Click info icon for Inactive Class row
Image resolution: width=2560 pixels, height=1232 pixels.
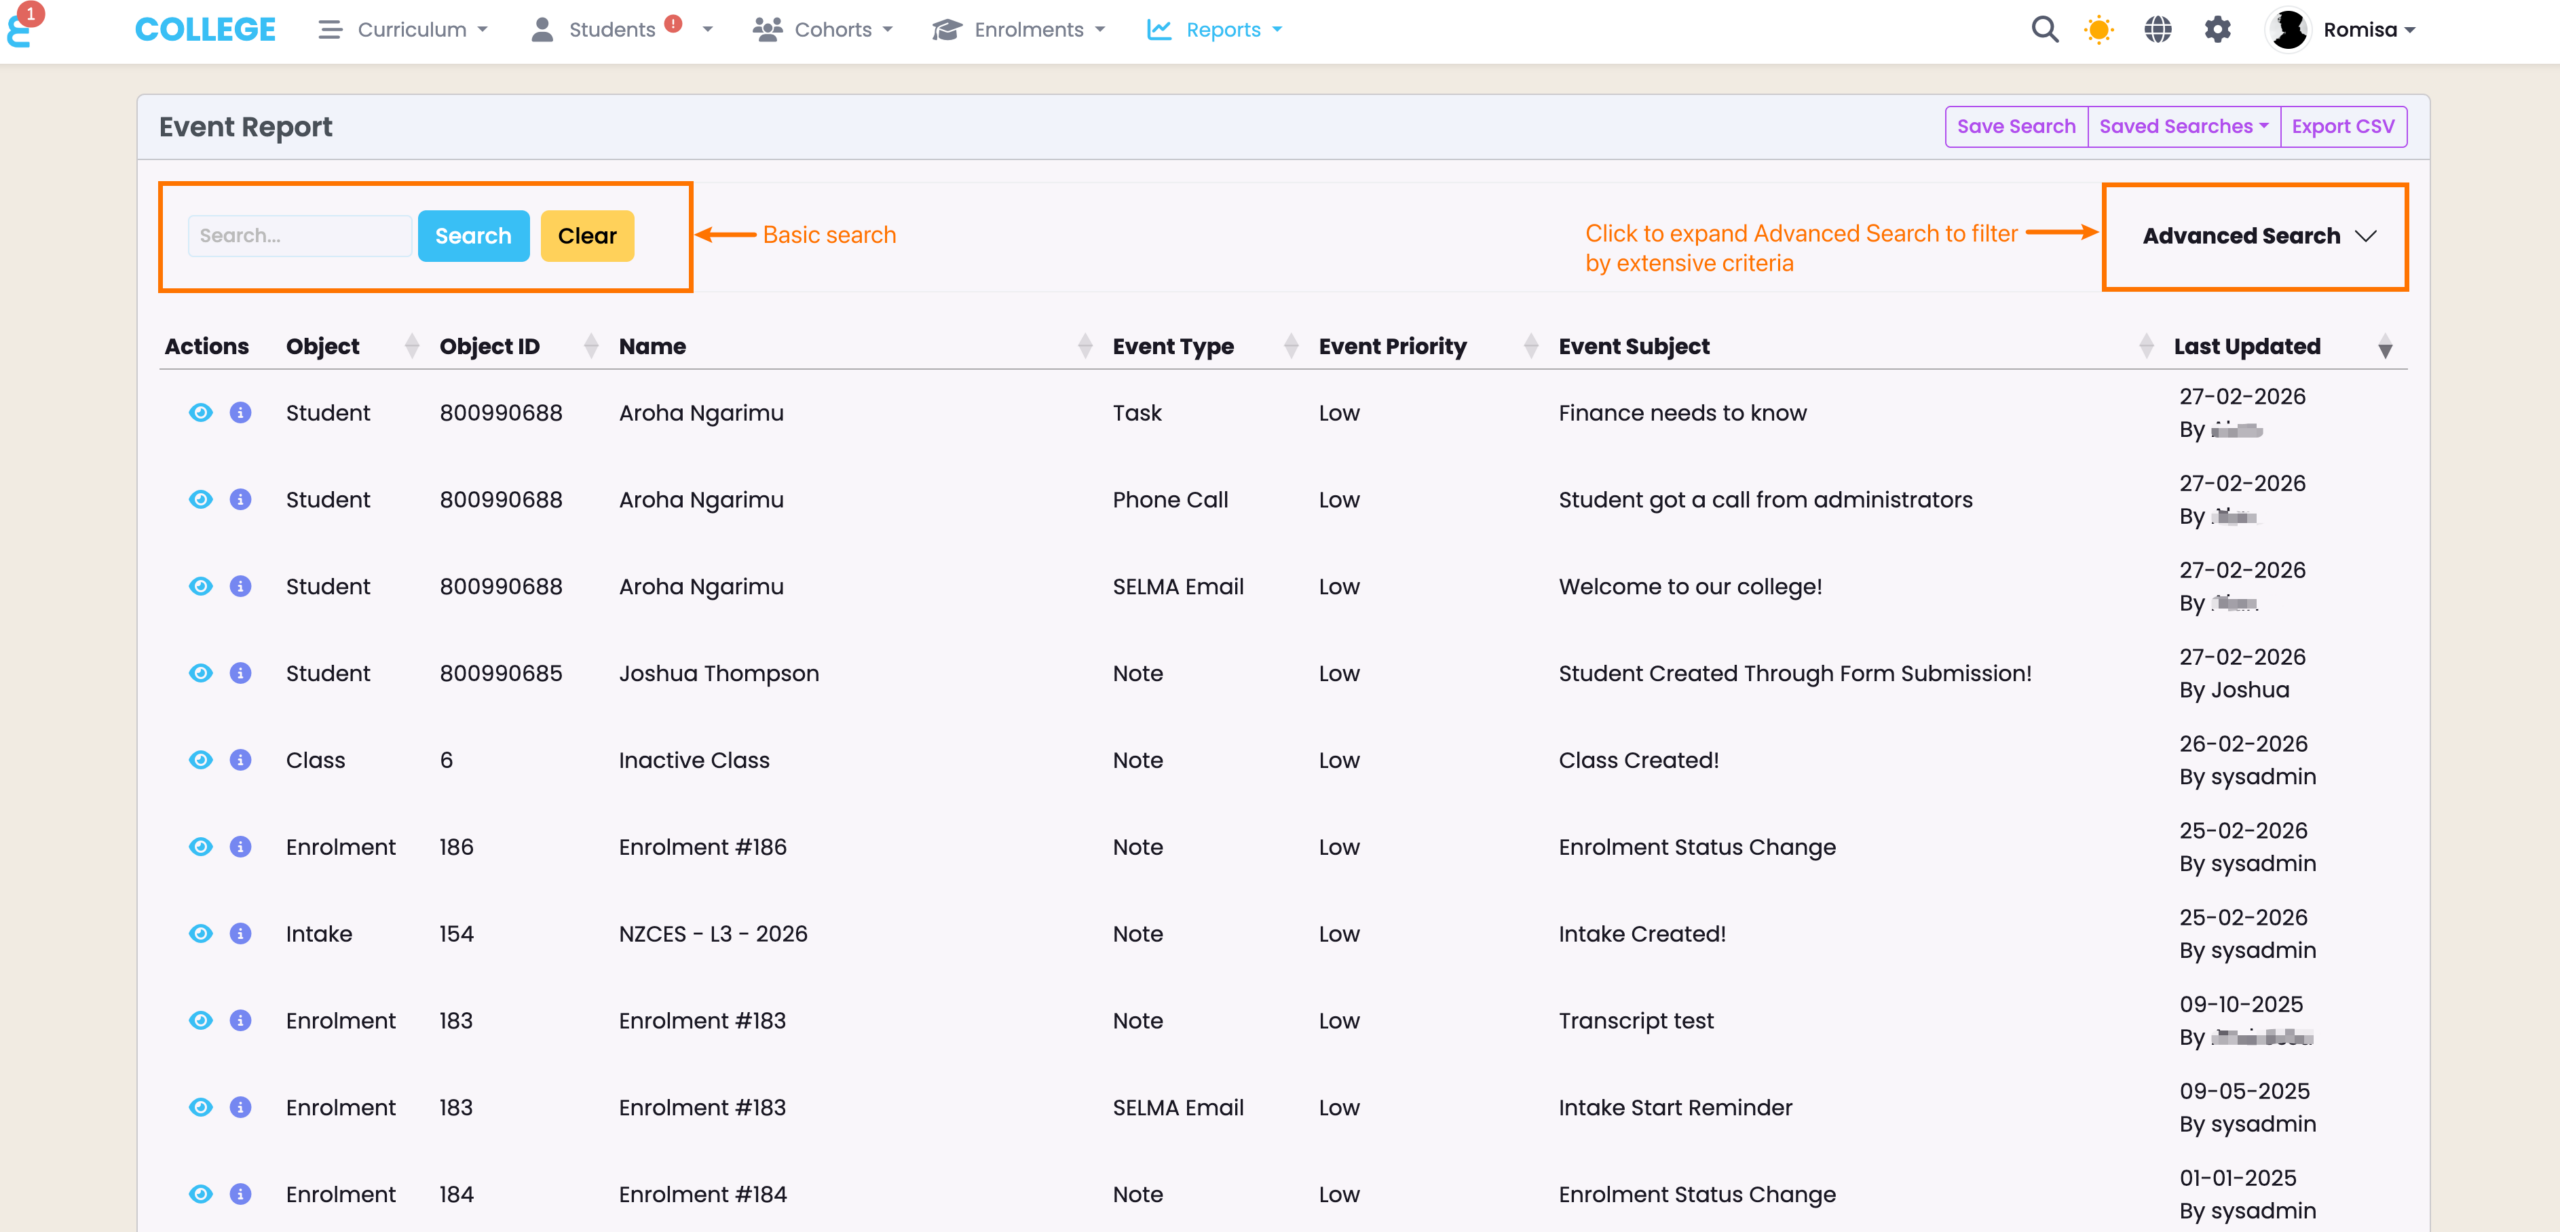(x=240, y=760)
